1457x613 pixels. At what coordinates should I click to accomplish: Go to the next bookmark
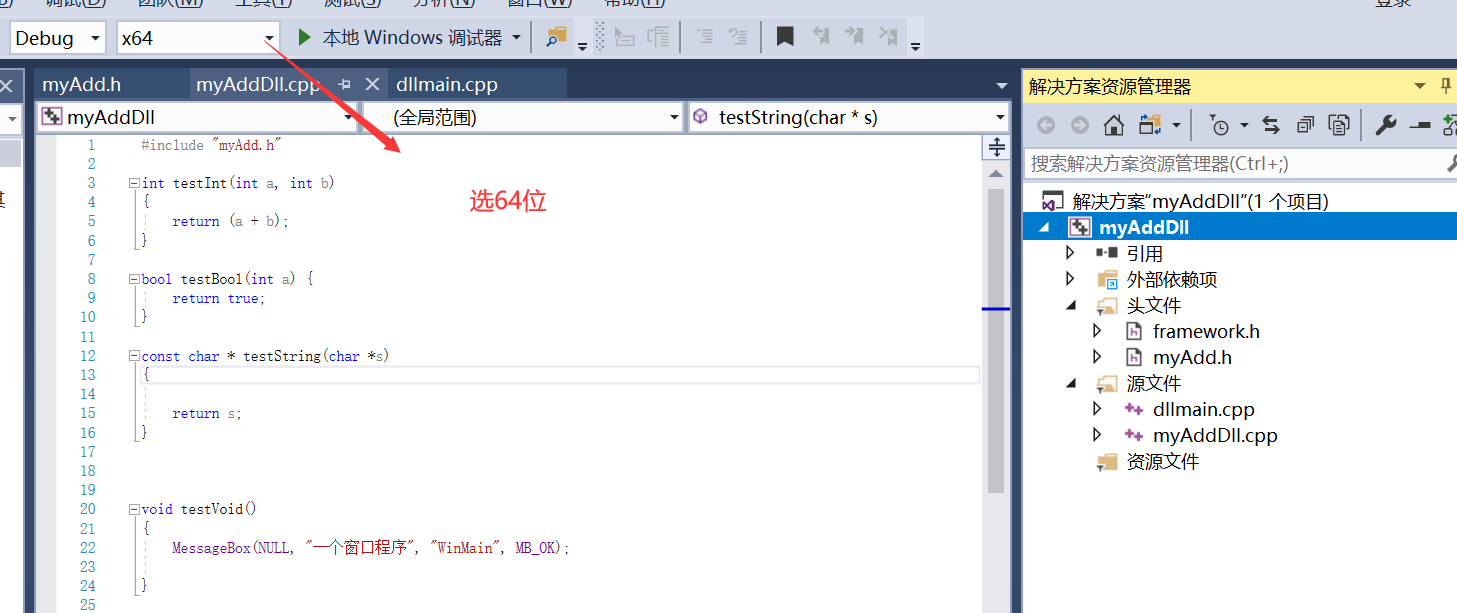tap(854, 36)
